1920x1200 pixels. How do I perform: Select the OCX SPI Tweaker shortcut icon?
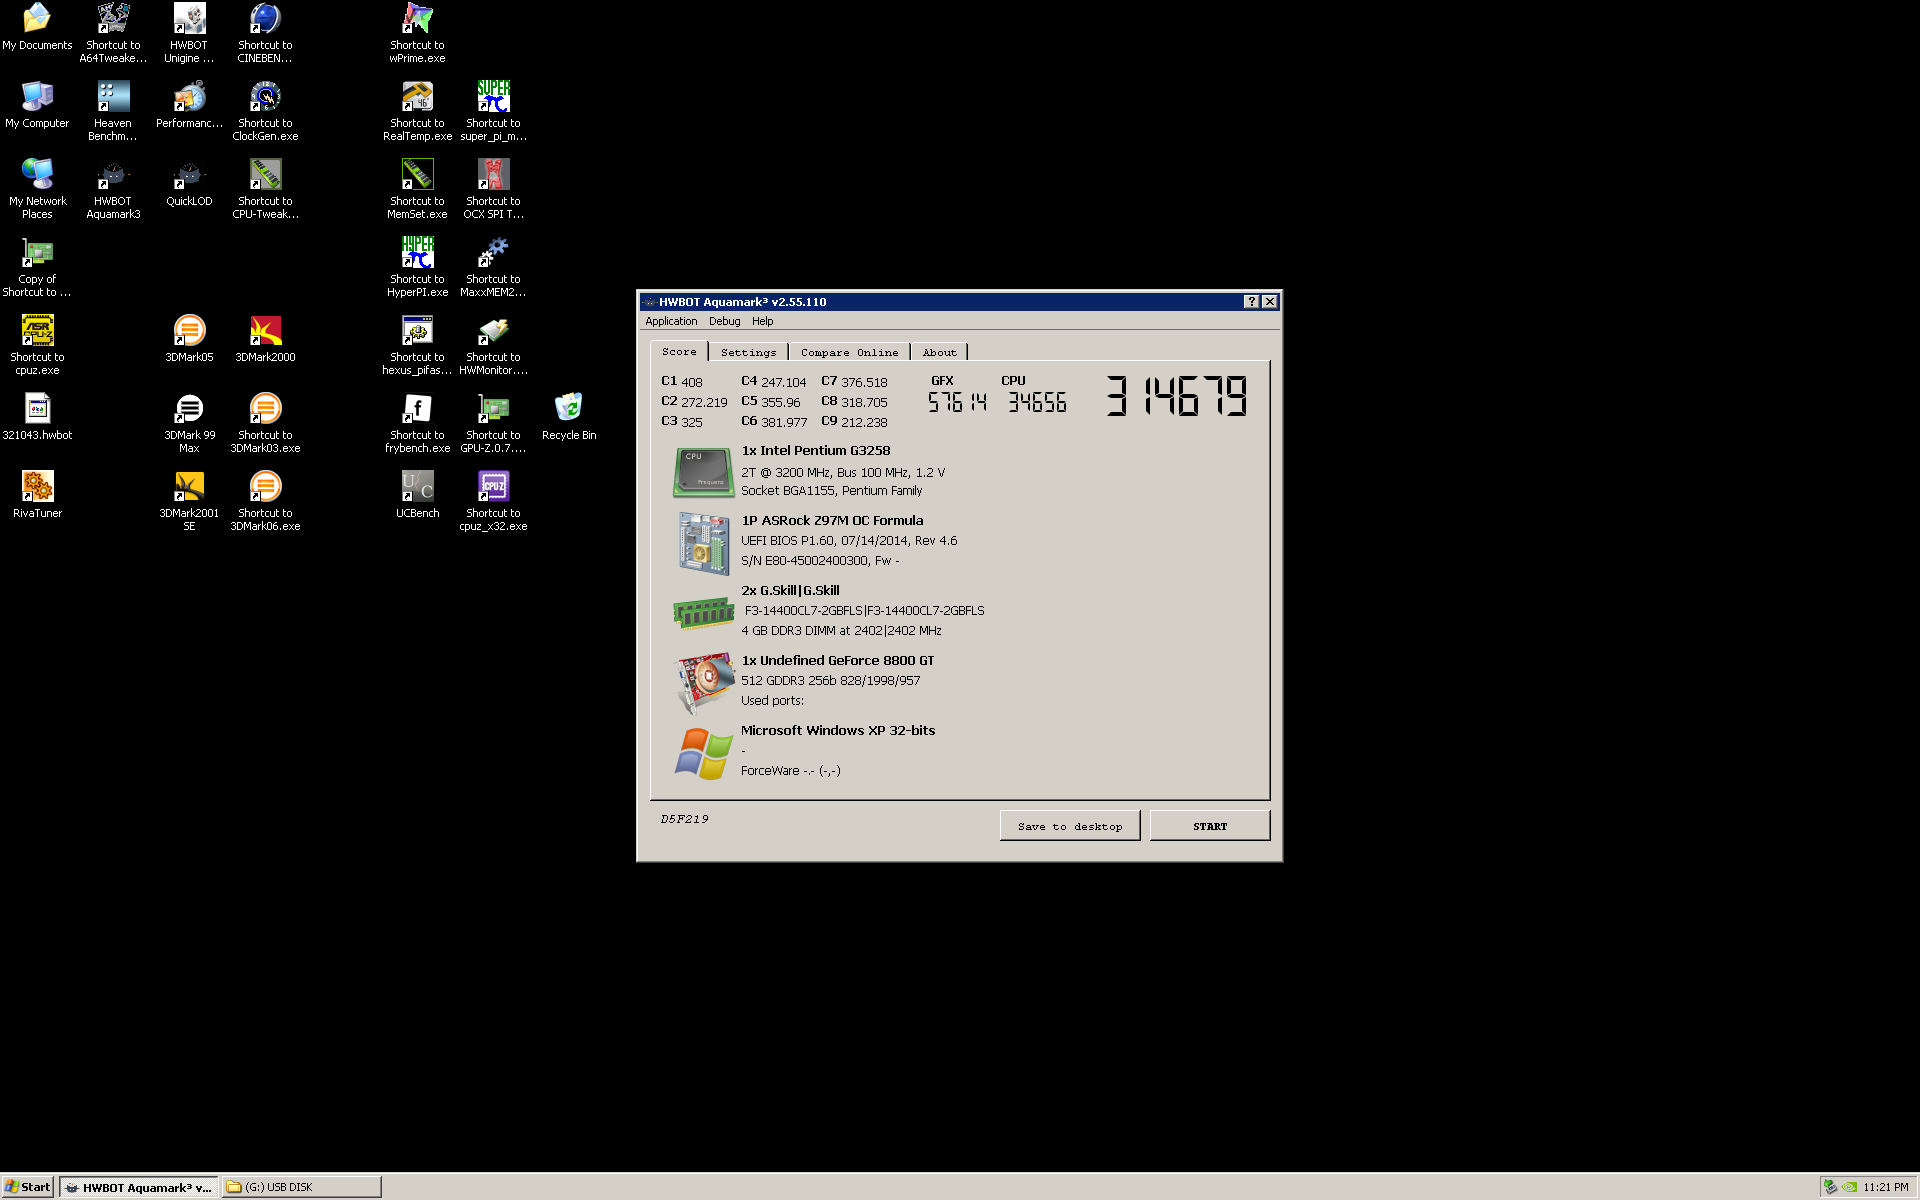click(x=493, y=188)
